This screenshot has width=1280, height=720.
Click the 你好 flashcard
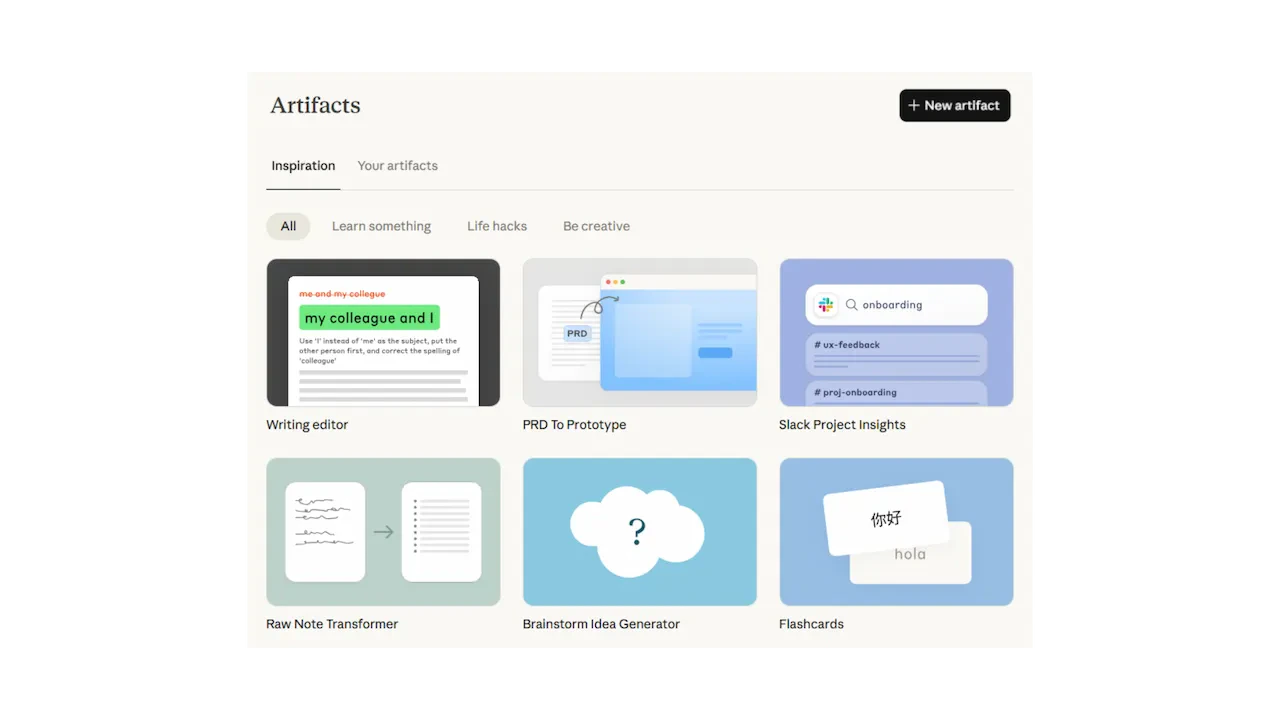885,518
